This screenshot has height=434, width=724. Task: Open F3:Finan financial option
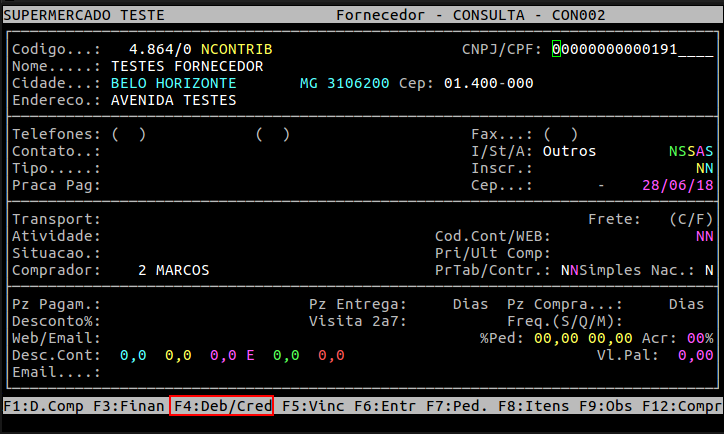(x=129, y=406)
